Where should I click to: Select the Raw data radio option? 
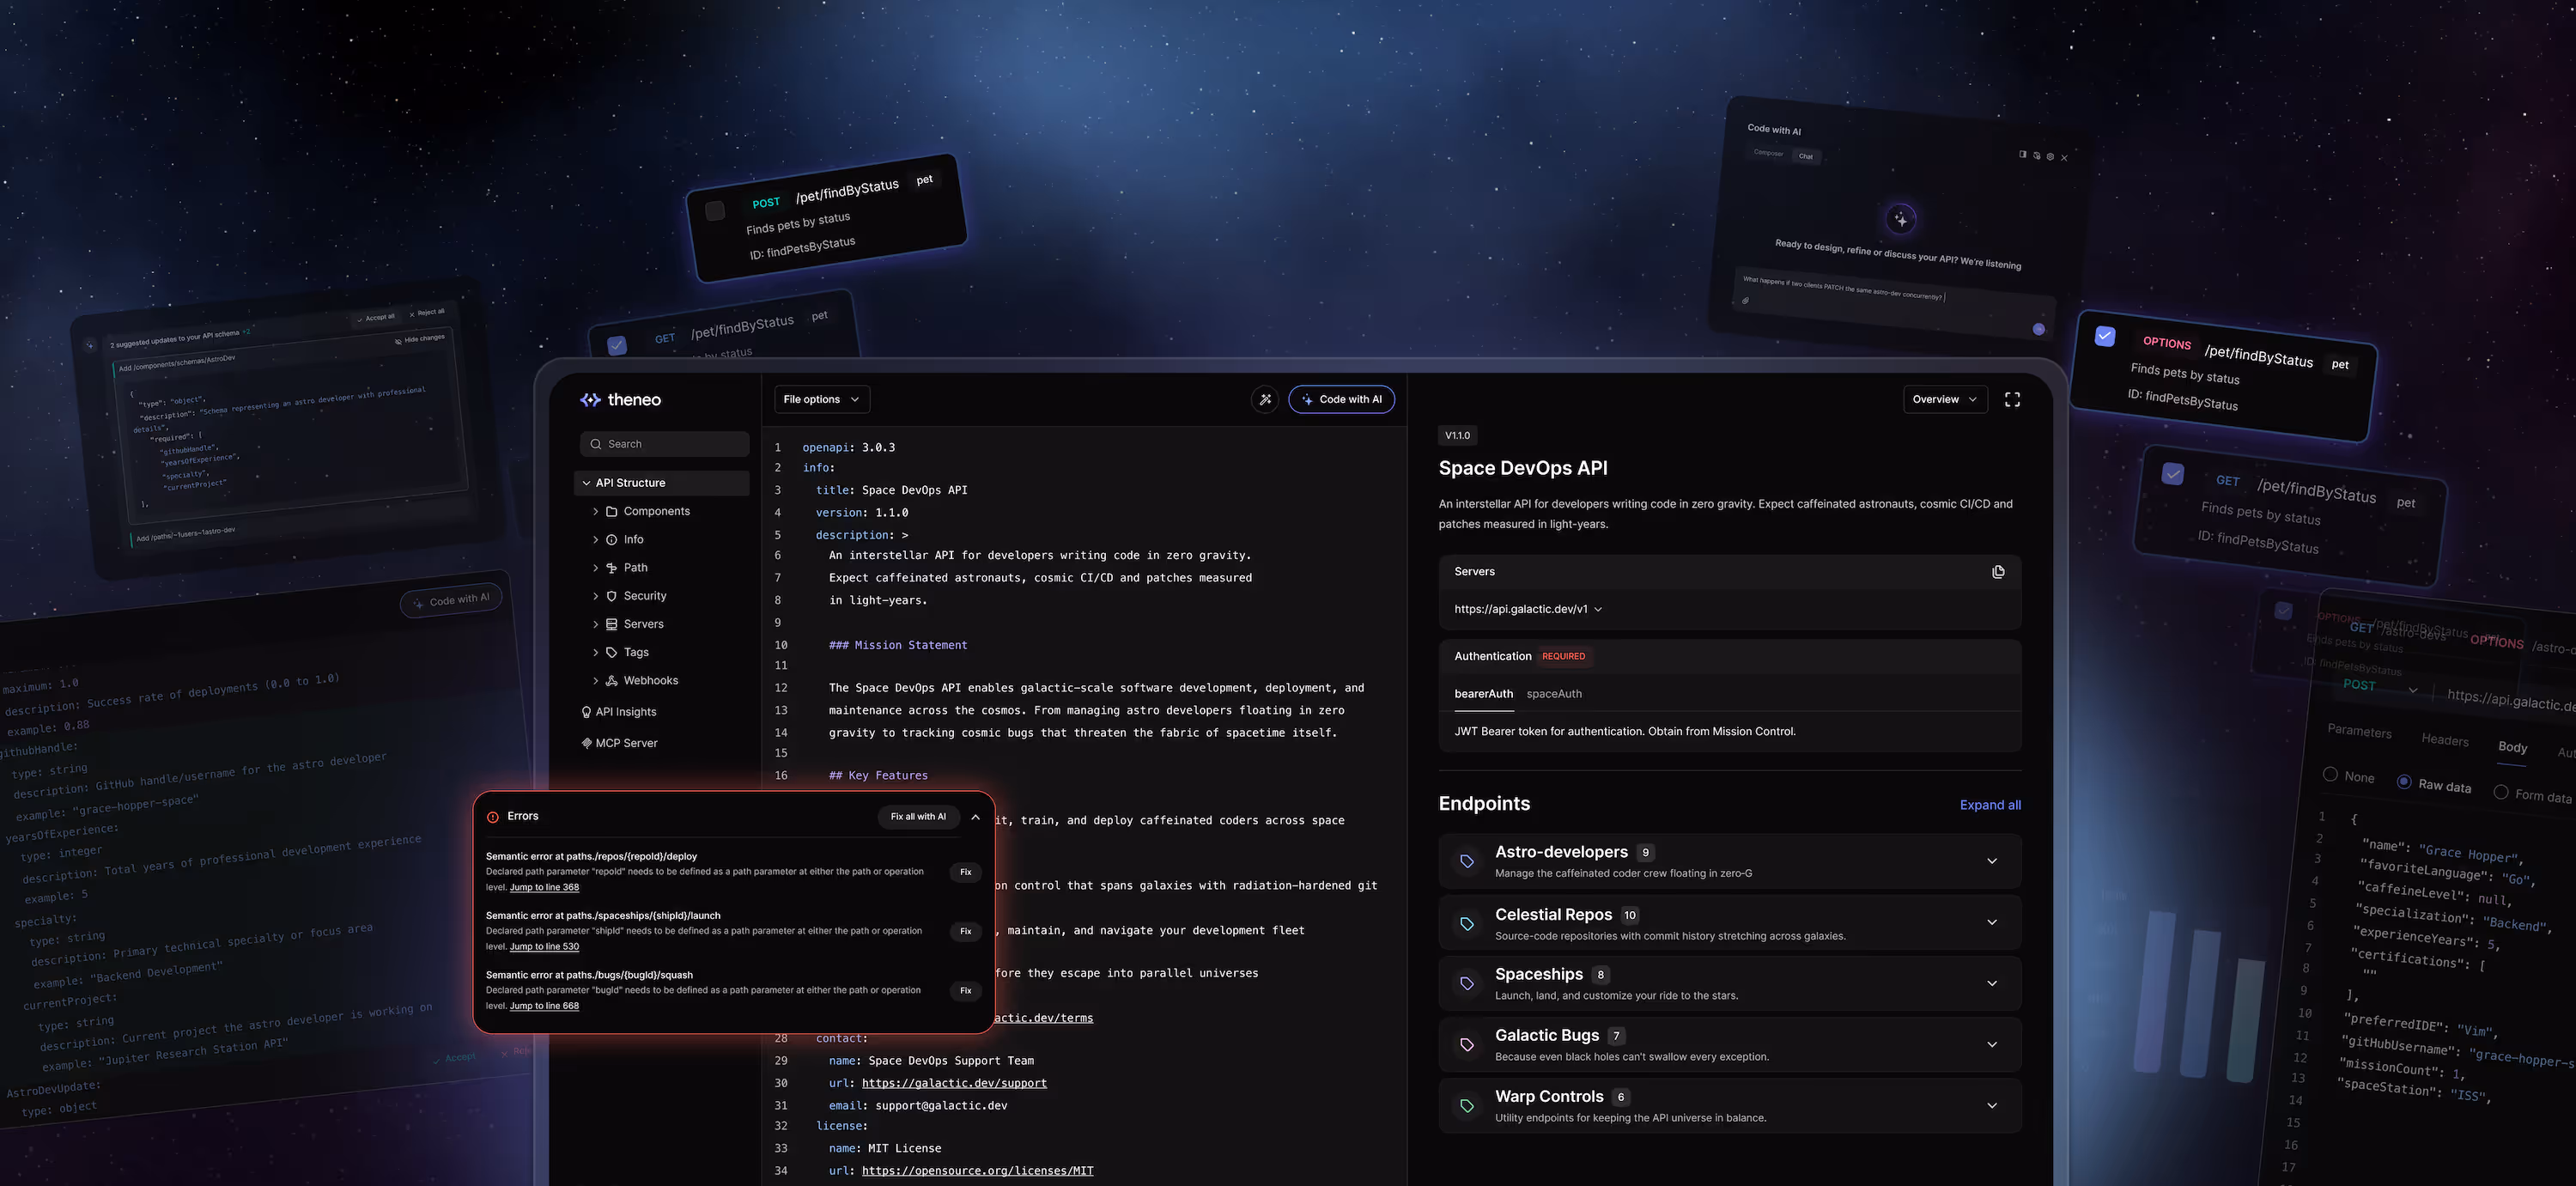tap(2404, 781)
